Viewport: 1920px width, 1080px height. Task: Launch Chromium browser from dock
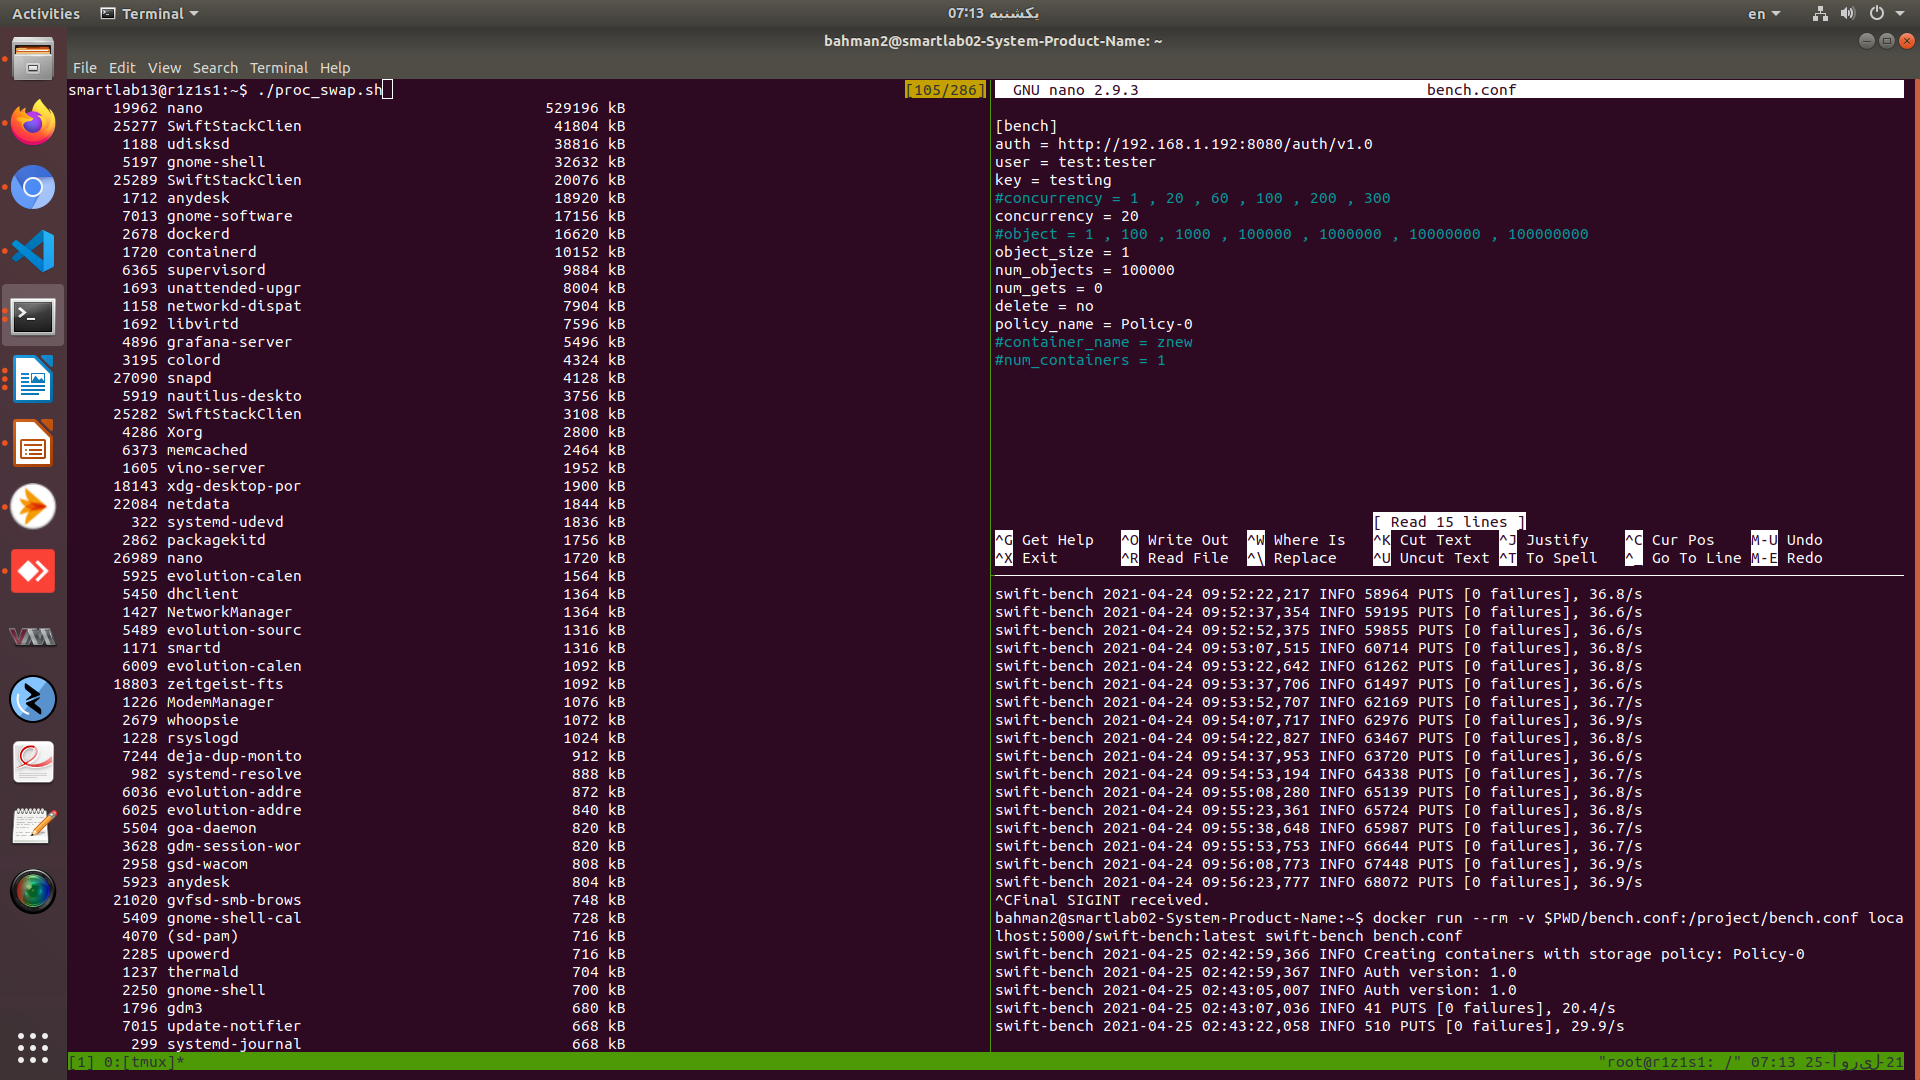pyautogui.click(x=33, y=187)
